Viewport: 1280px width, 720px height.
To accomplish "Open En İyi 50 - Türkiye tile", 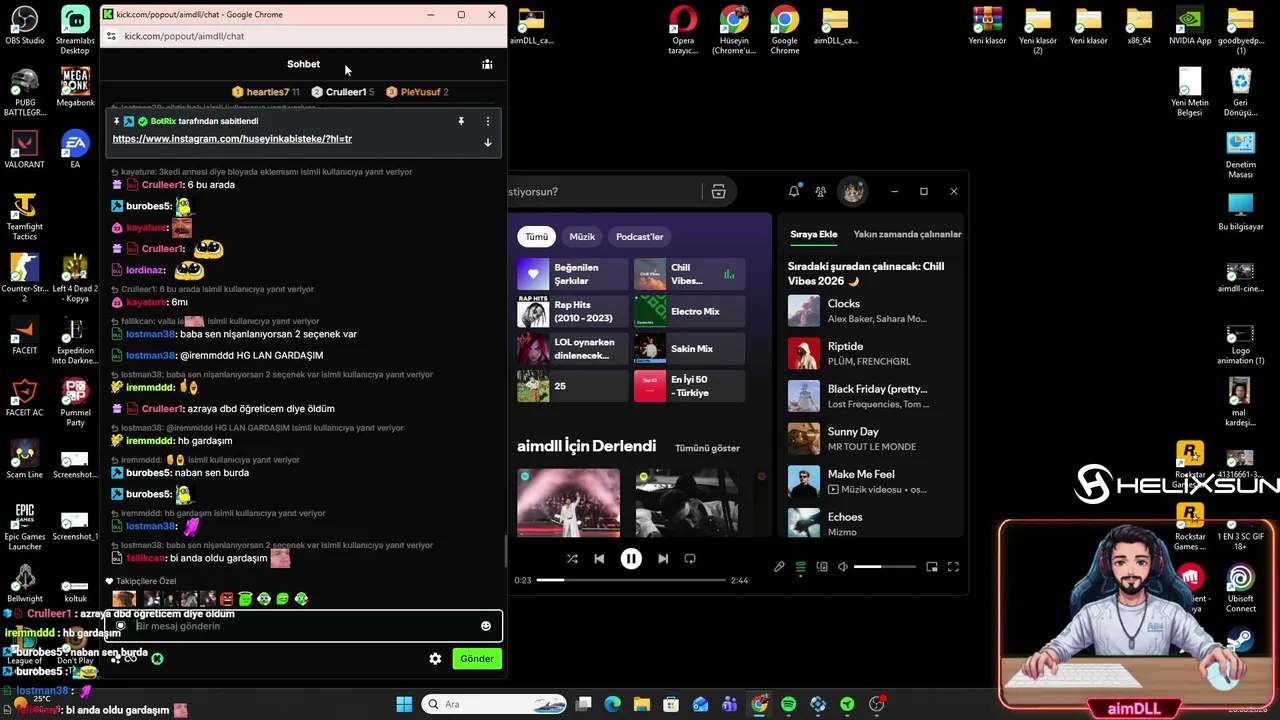I will click(689, 385).
